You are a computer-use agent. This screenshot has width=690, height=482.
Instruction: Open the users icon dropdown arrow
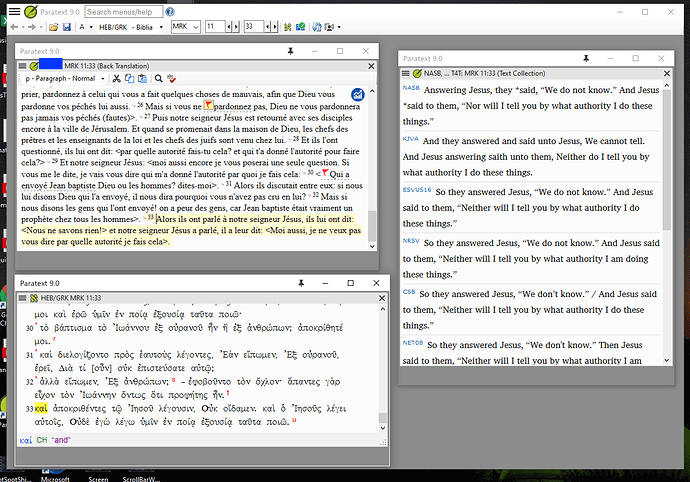339,27
